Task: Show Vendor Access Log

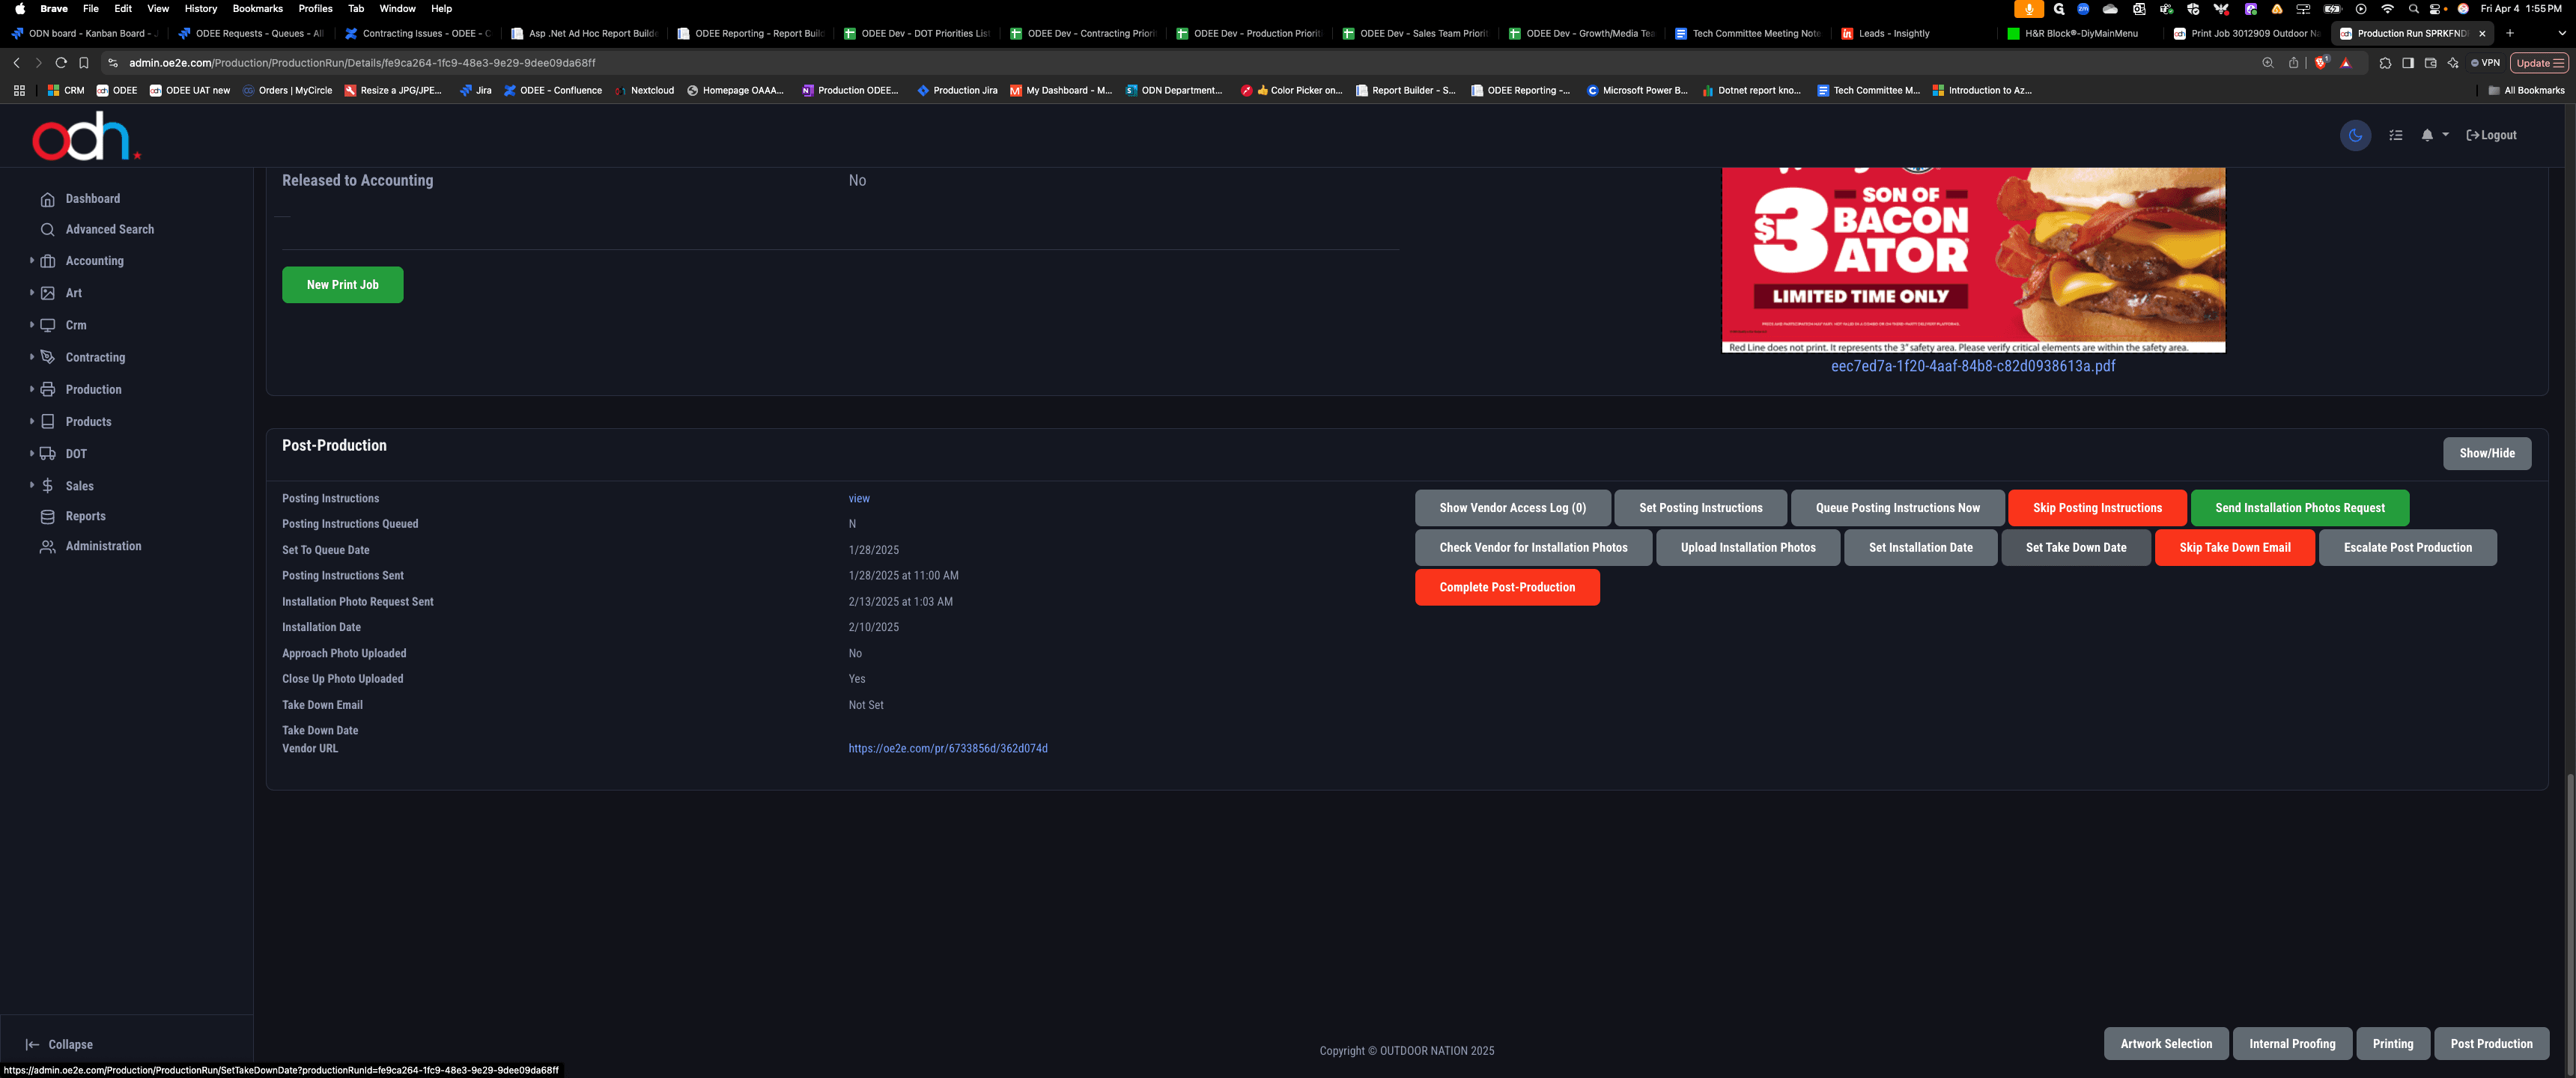Action: [1512, 508]
